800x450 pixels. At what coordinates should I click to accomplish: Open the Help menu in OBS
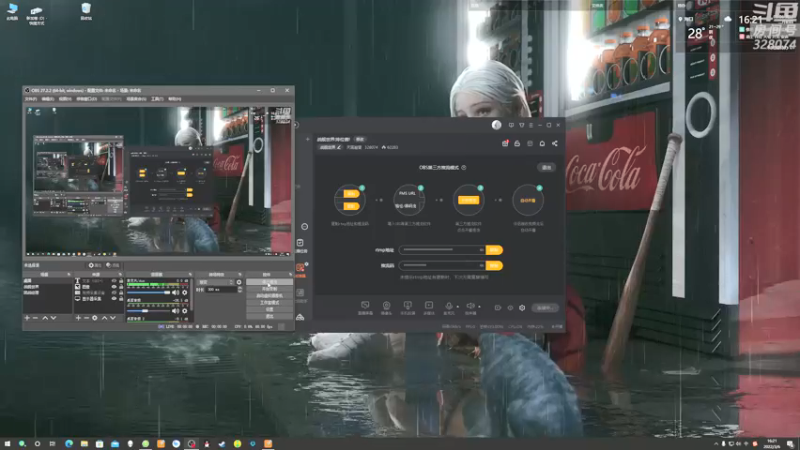click(174, 99)
